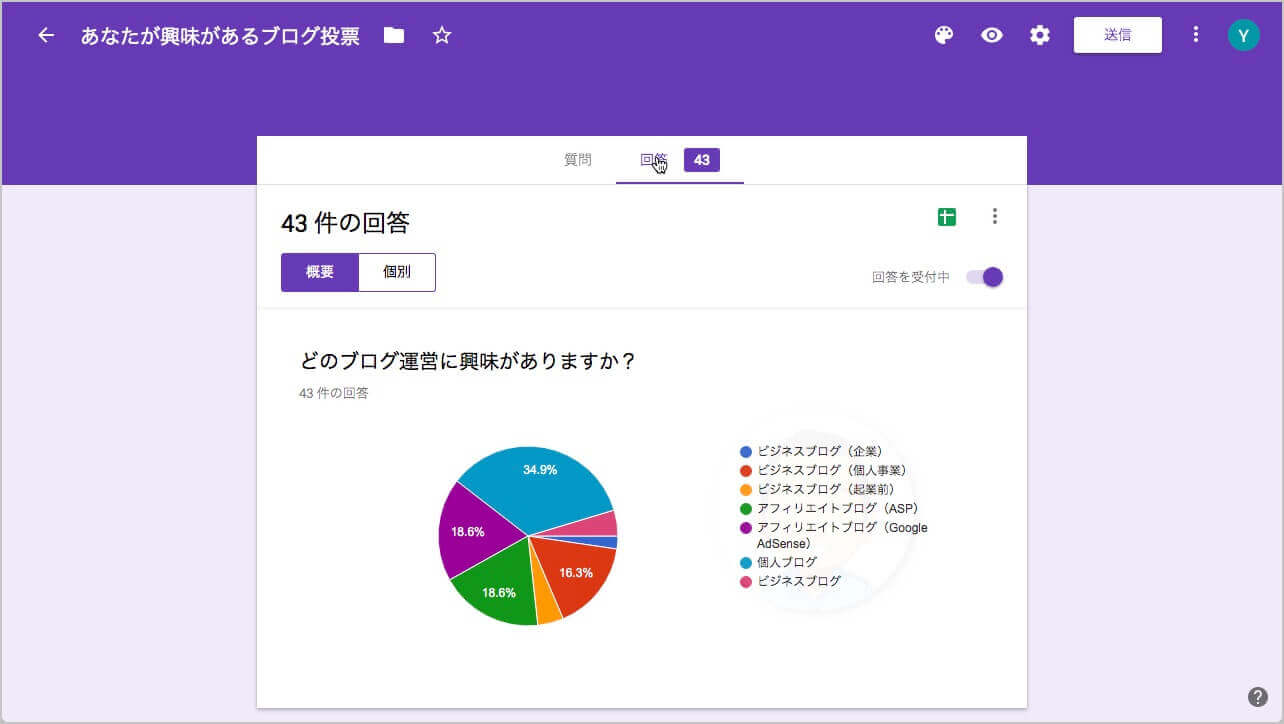Click legend entry ビジネスブログ（個人事業）

click(831, 471)
